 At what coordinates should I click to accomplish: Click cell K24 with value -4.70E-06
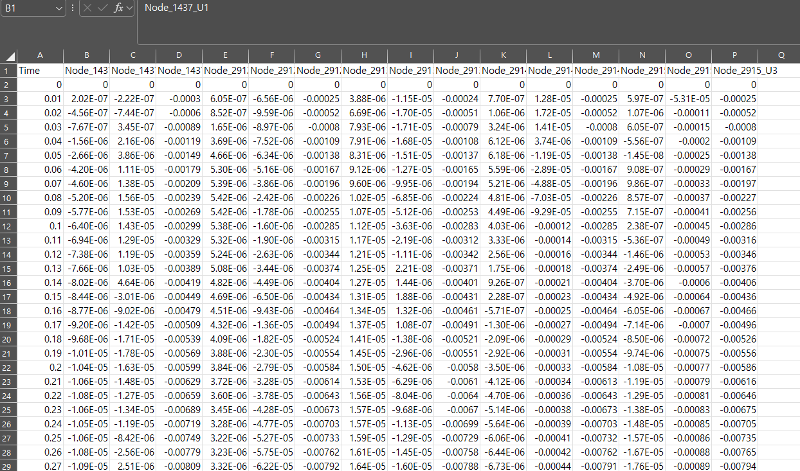coord(503,395)
